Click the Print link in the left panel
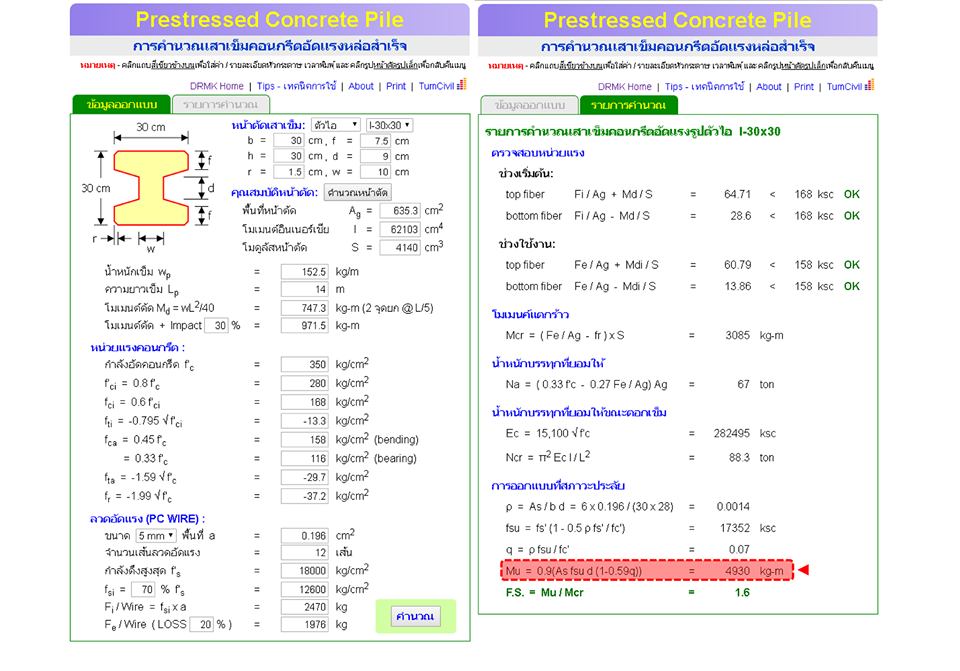Image resolution: width=960 pixels, height=671 pixels. [x=396, y=86]
